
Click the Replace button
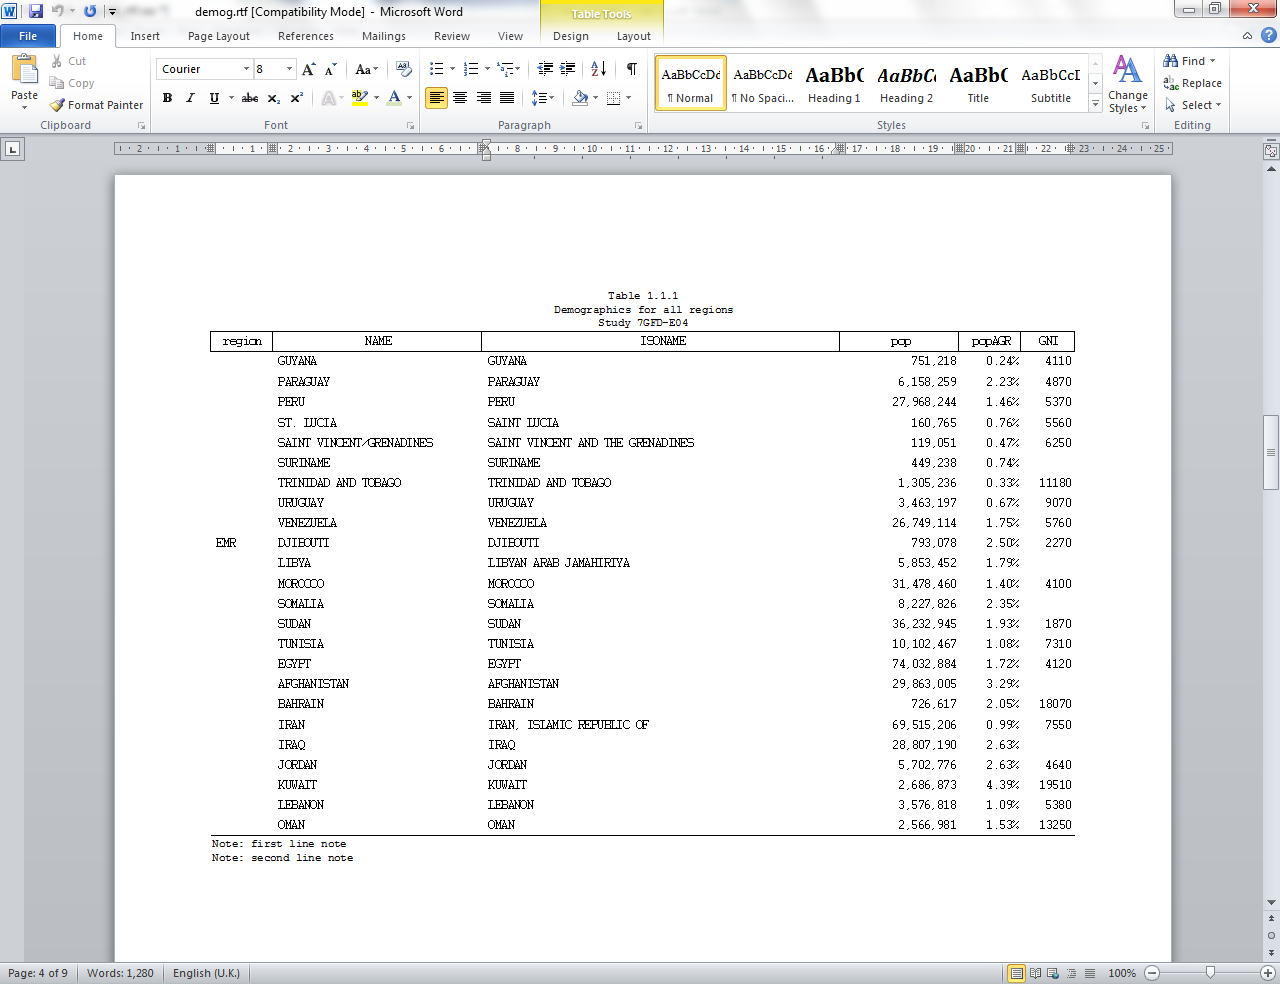click(1193, 83)
